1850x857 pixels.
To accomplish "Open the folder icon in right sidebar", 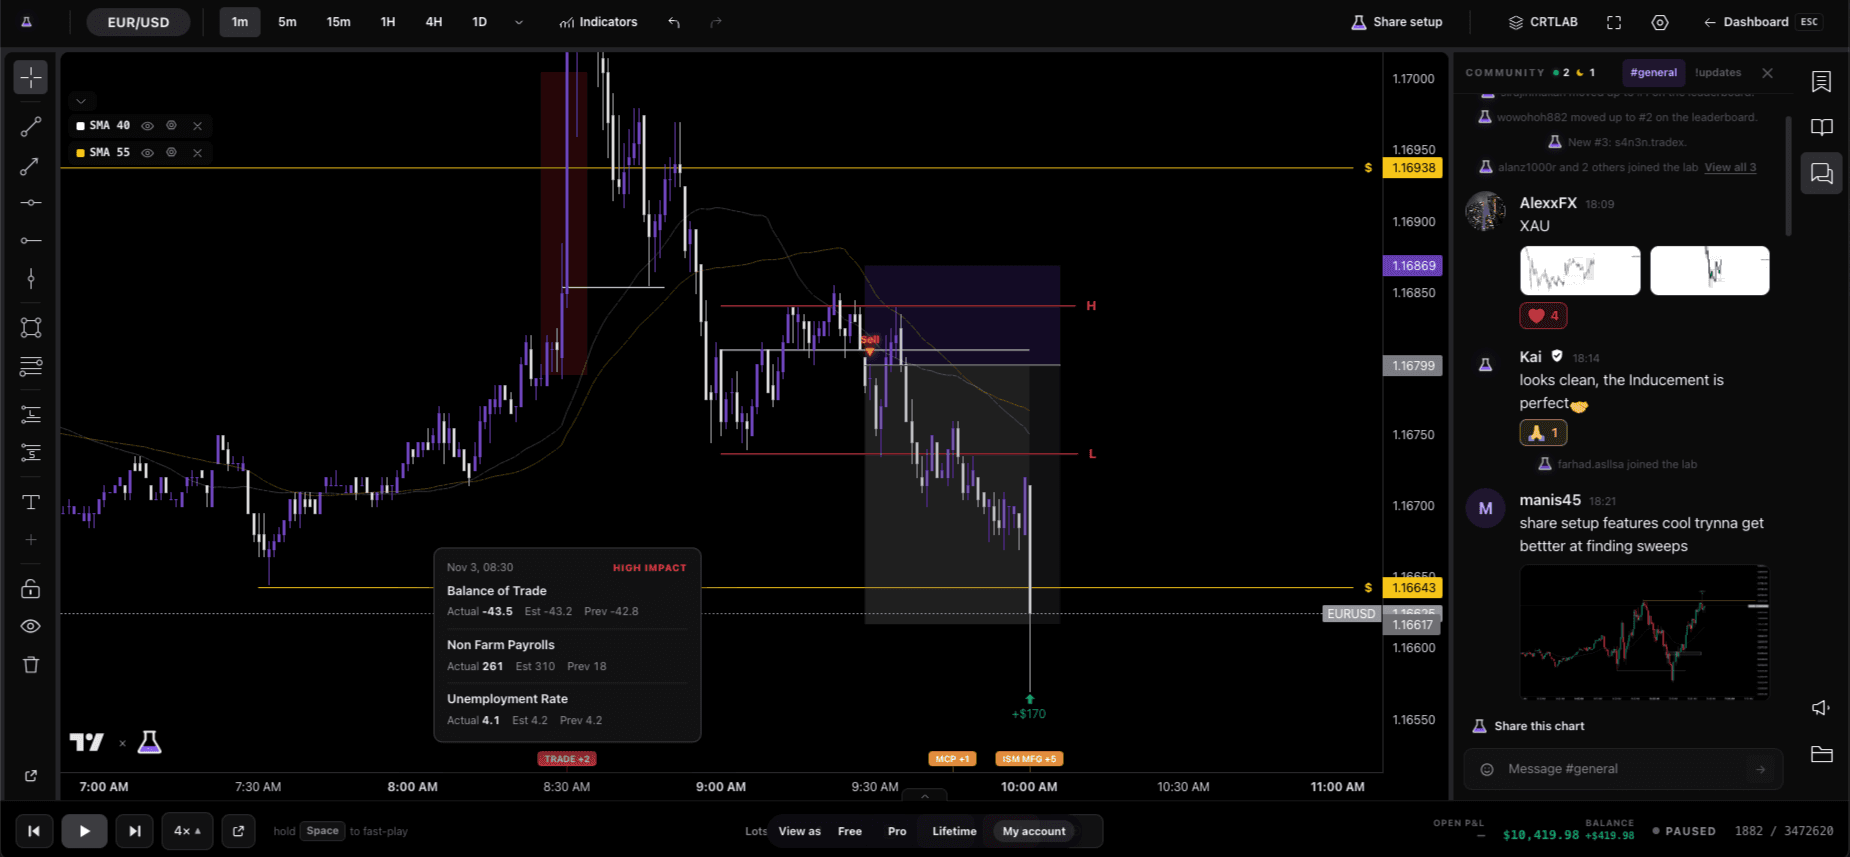I will click(1822, 754).
